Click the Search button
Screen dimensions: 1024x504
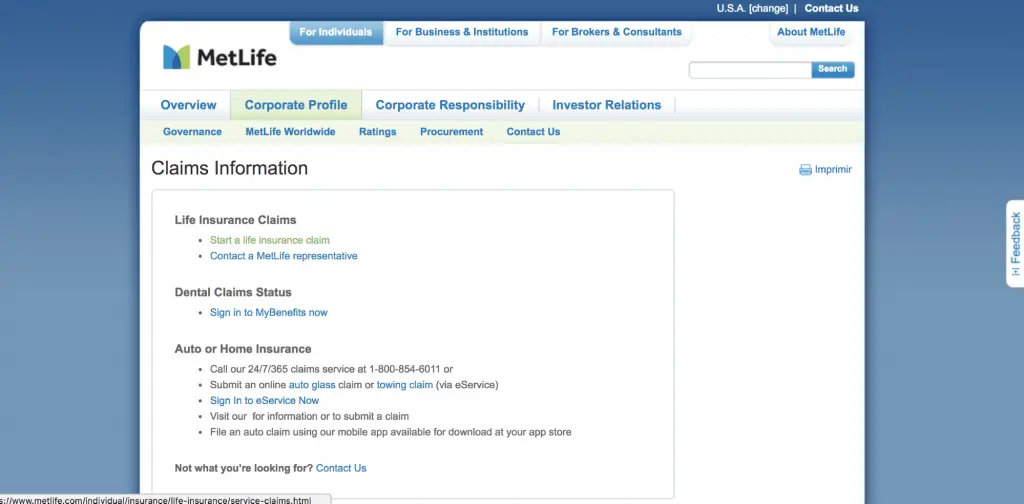coord(833,69)
